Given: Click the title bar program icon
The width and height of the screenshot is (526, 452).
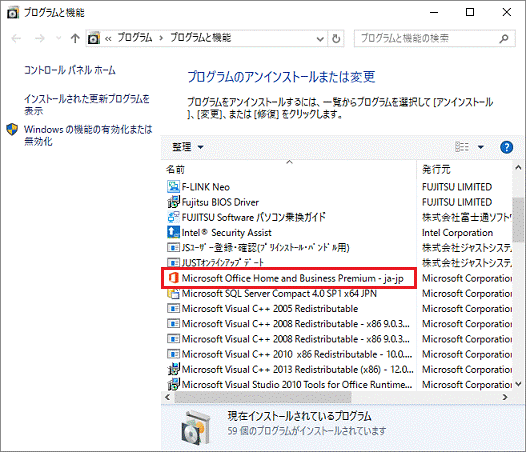Looking at the screenshot, I should point(13,13).
